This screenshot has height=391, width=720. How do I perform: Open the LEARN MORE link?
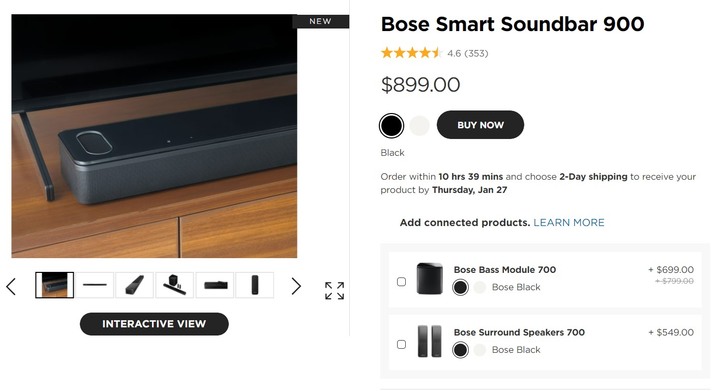click(x=568, y=223)
